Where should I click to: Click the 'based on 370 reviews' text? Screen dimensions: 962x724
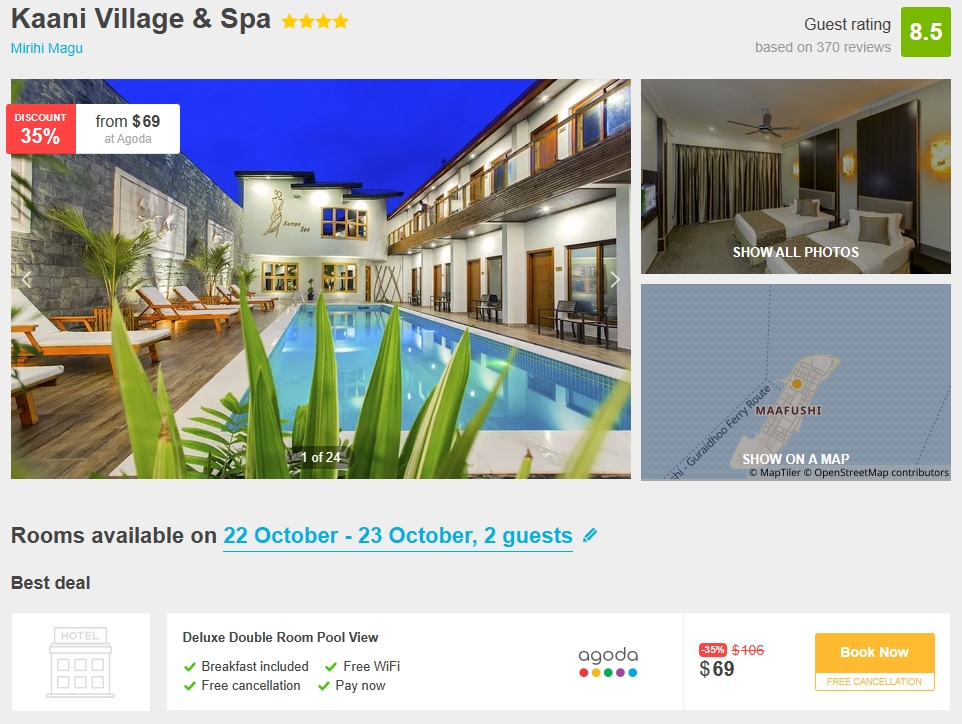coord(823,47)
